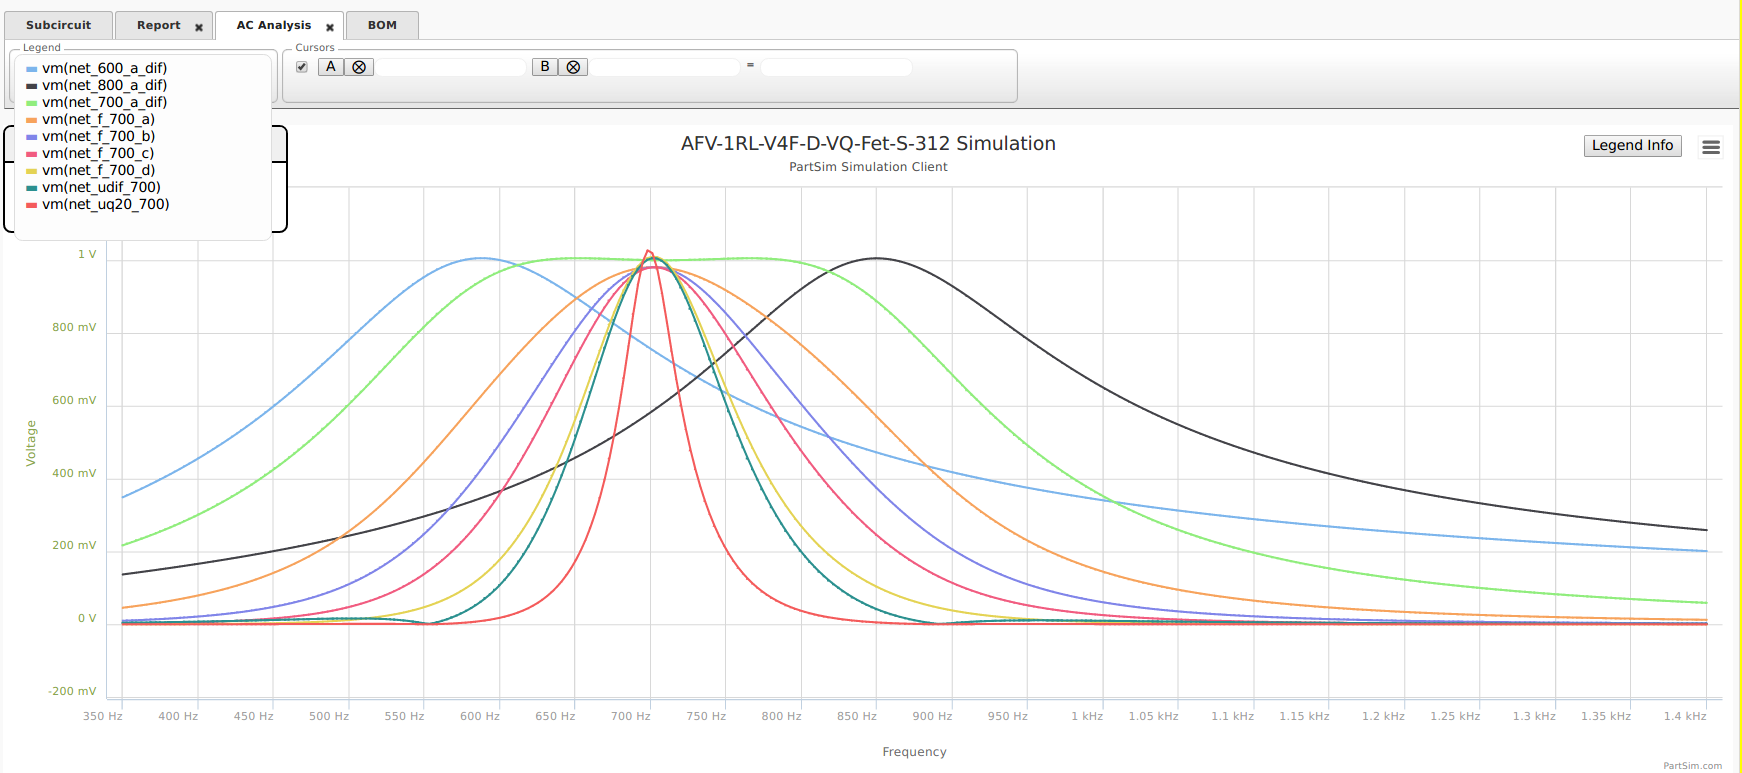Switch to the BOM tab
Screen dimensions: 1742x773
click(x=382, y=25)
